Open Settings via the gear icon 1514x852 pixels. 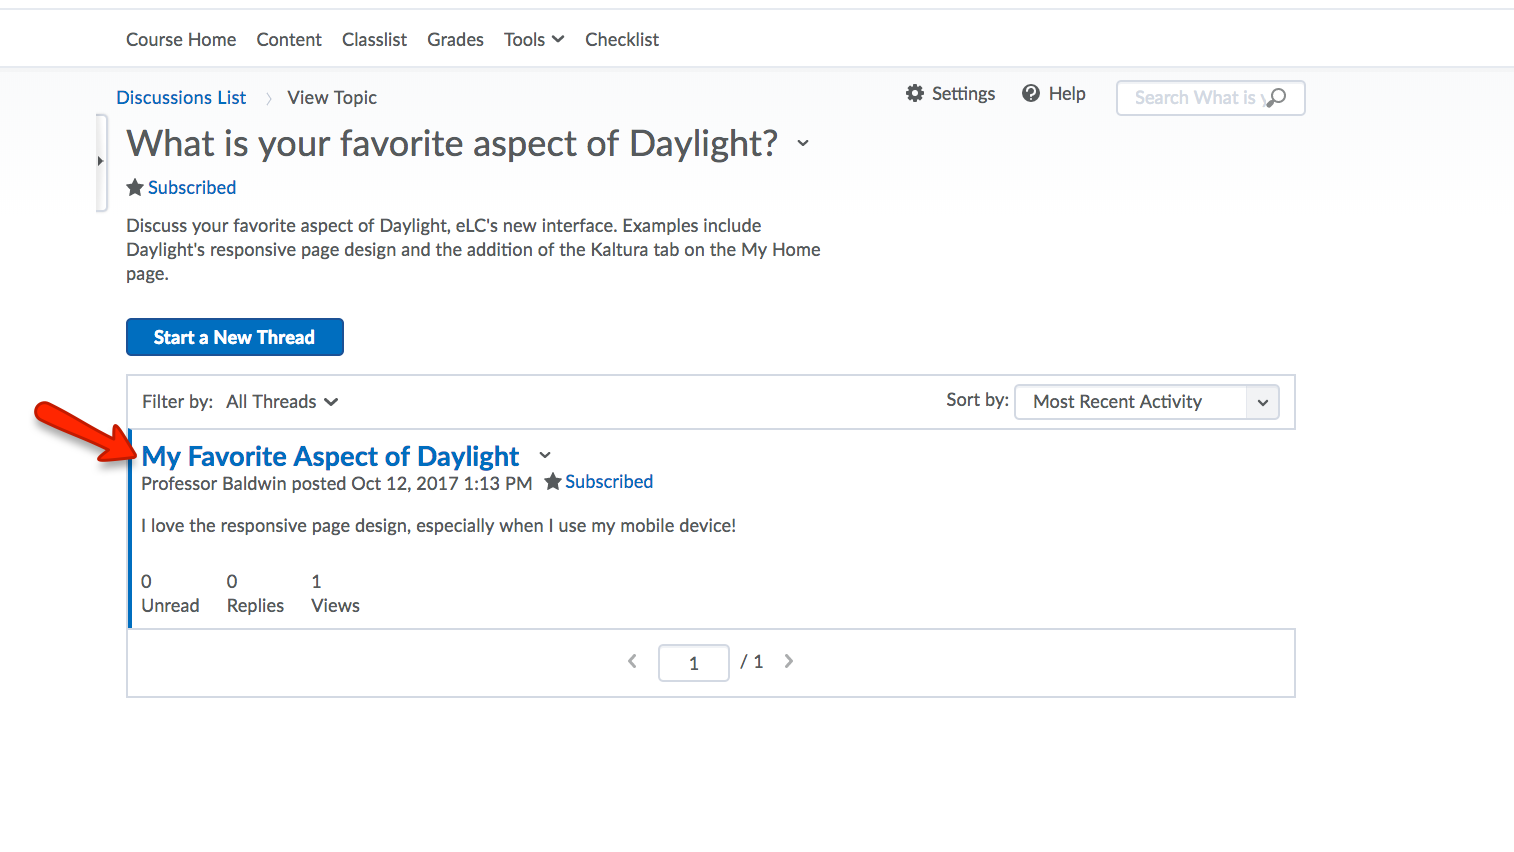915,94
